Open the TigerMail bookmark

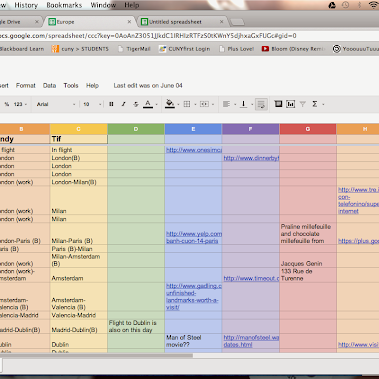click(x=135, y=49)
